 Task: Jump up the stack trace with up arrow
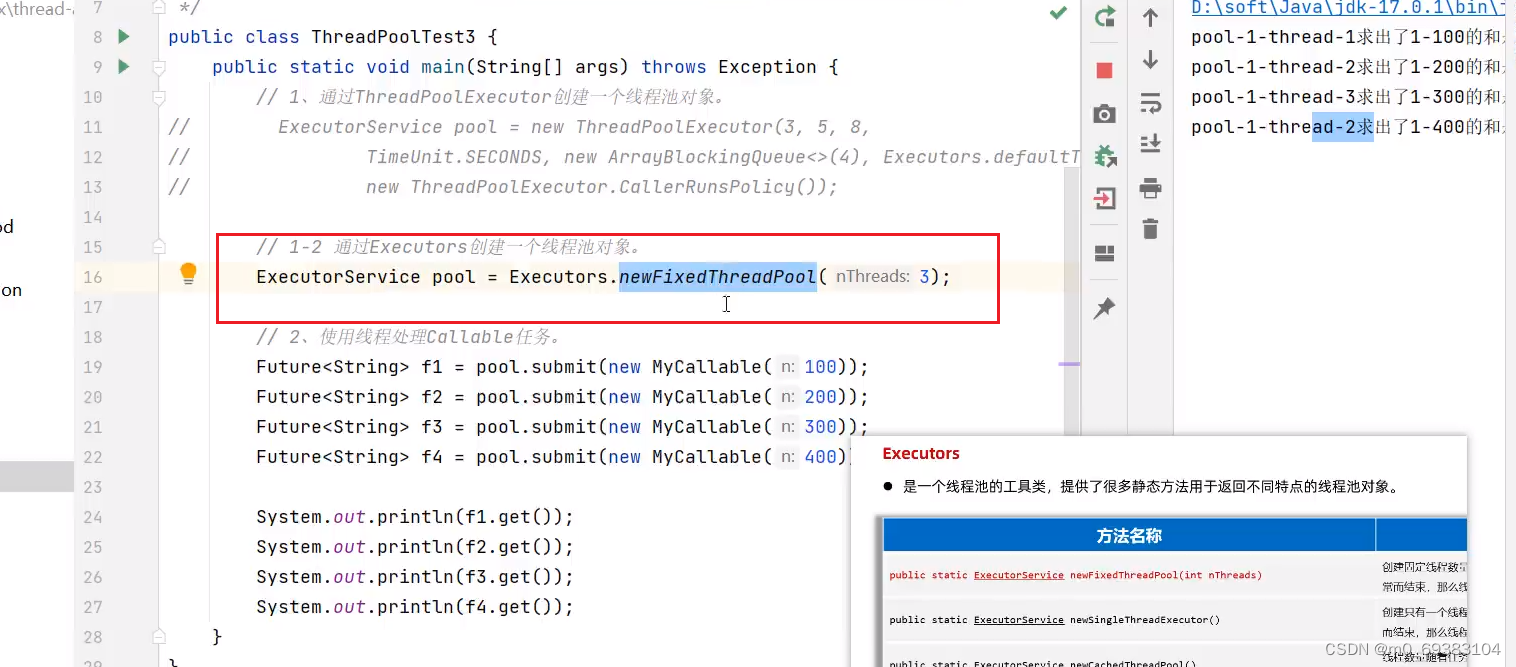point(1149,17)
